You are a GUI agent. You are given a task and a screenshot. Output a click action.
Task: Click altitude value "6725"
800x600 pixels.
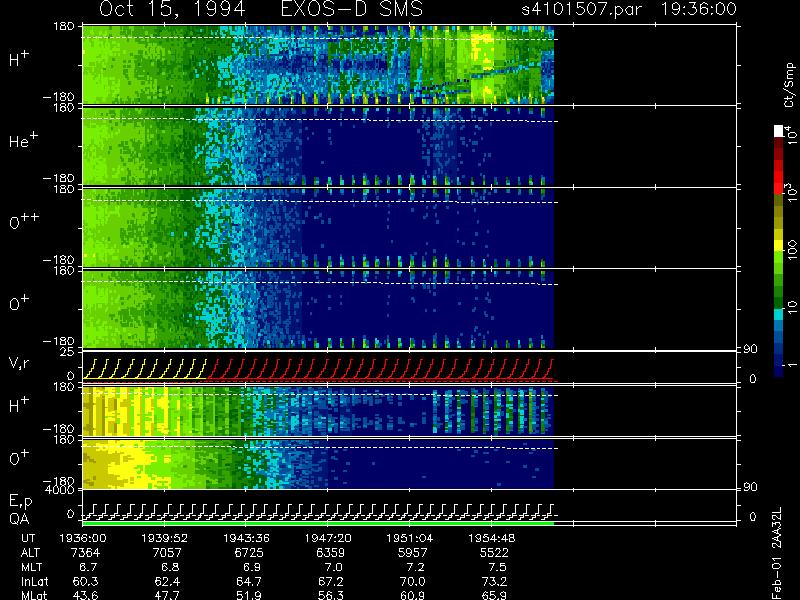tap(249, 553)
